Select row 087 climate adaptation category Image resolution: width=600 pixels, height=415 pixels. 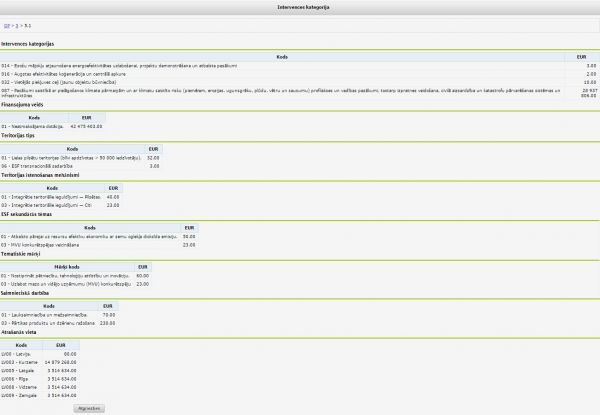pos(200,93)
